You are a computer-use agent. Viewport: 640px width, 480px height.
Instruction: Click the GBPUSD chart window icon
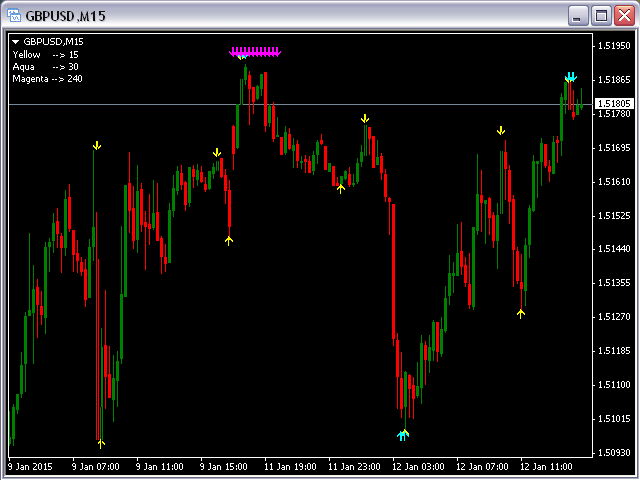pyautogui.click(x=14, y=16)
